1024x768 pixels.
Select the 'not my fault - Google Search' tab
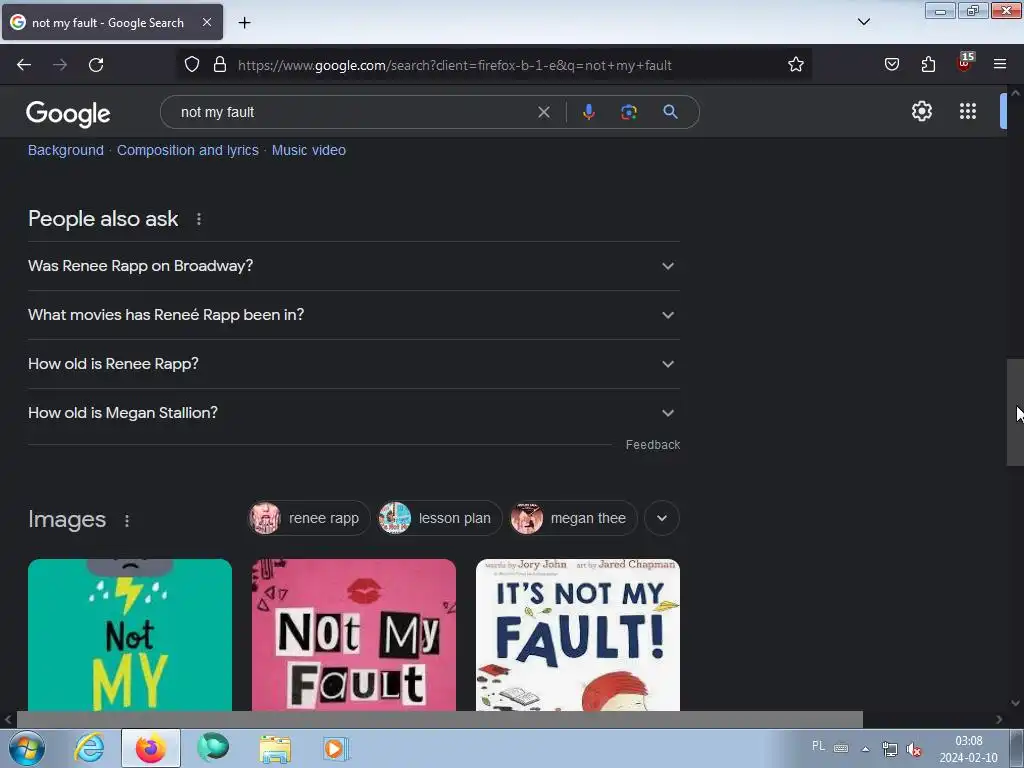click(112, 22)
